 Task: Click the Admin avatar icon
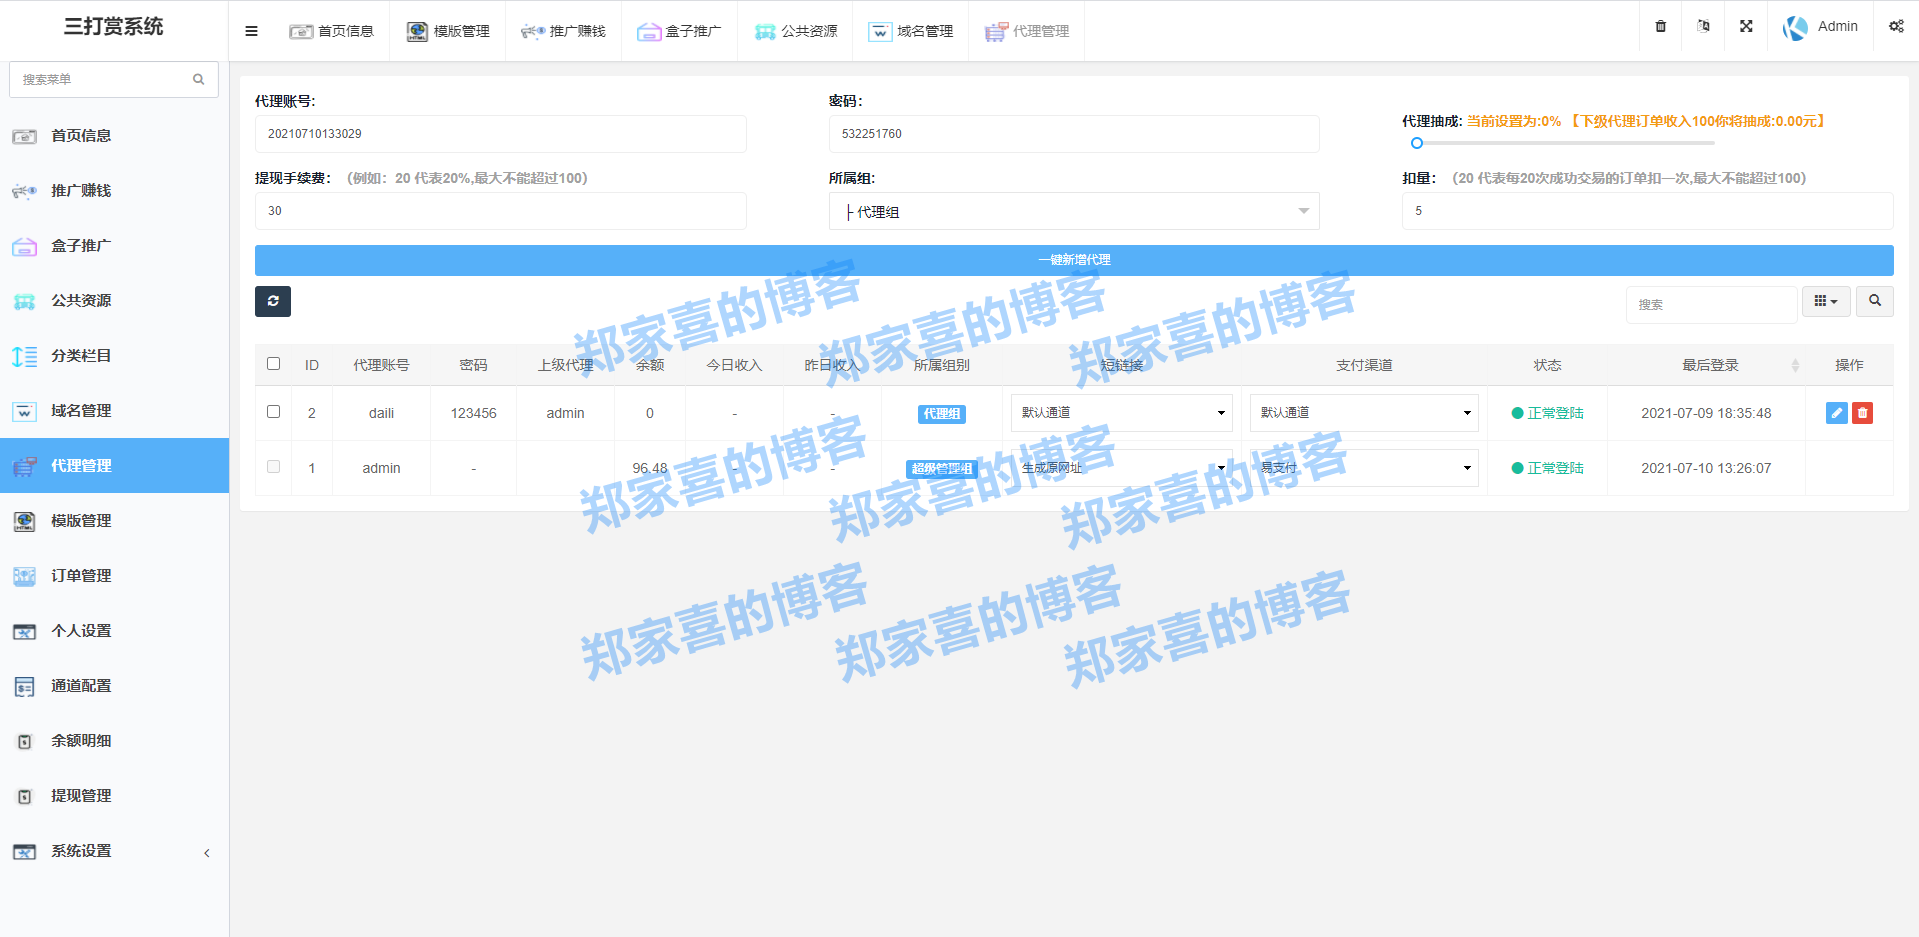(1795, 28)
